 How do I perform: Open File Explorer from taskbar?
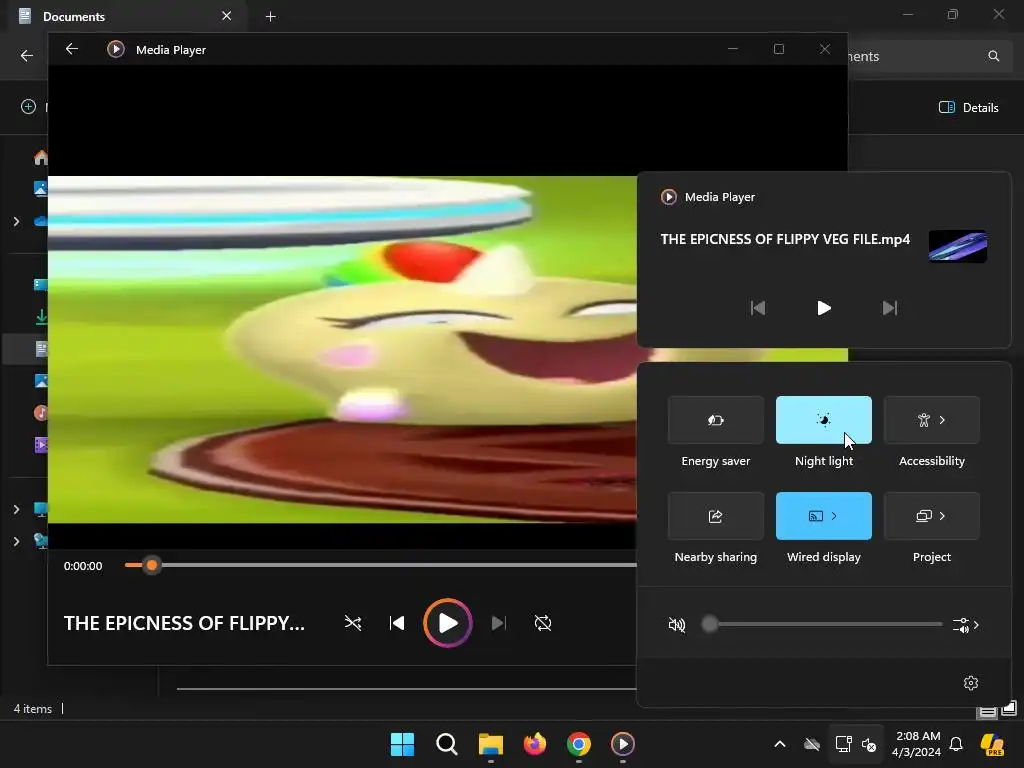[x=490, y=744]
